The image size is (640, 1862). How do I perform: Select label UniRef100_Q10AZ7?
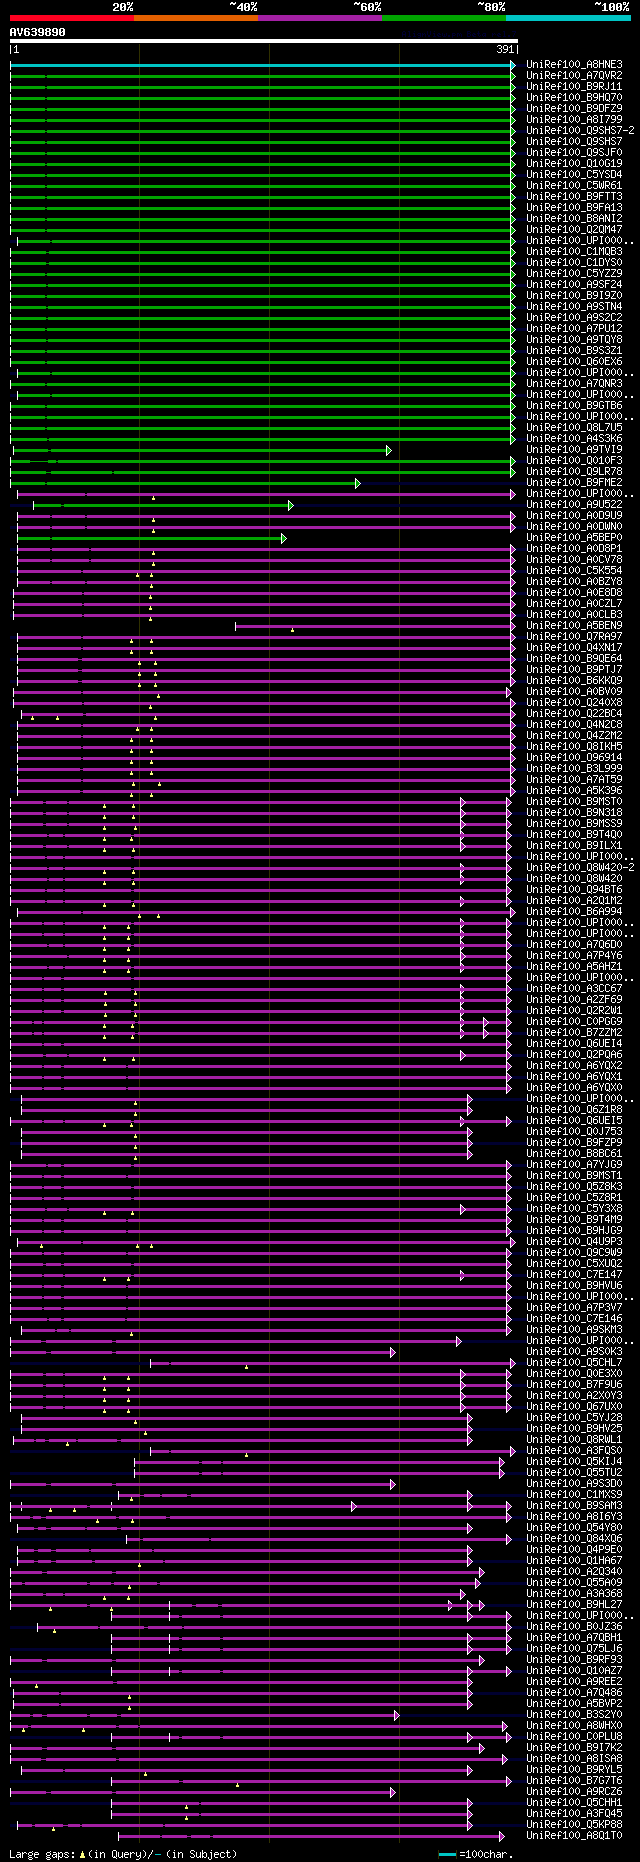574,1671
